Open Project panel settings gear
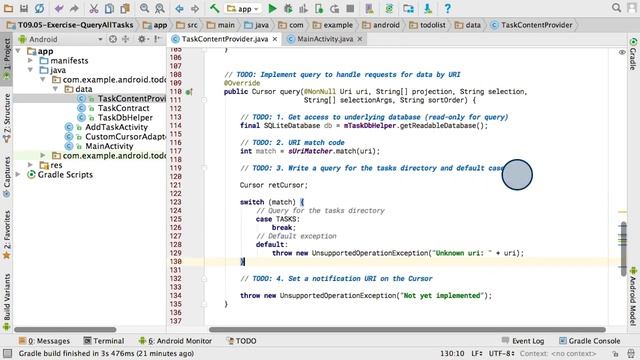The height and width of the screenshot is (360, 640). point(142,39)
